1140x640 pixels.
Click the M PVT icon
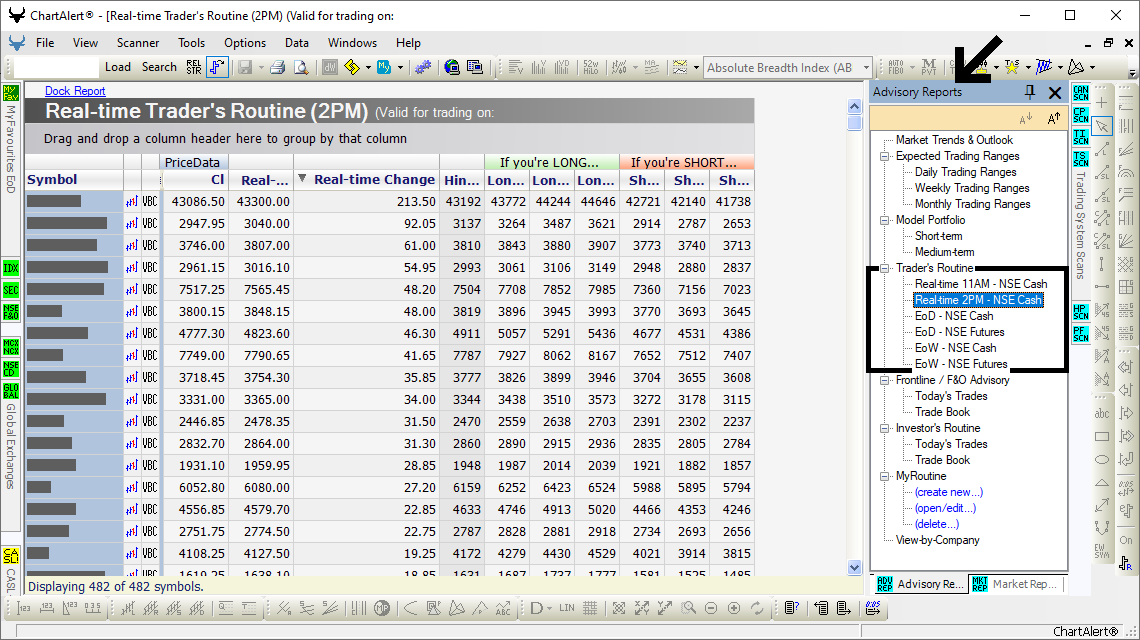[x=929, y=68]
